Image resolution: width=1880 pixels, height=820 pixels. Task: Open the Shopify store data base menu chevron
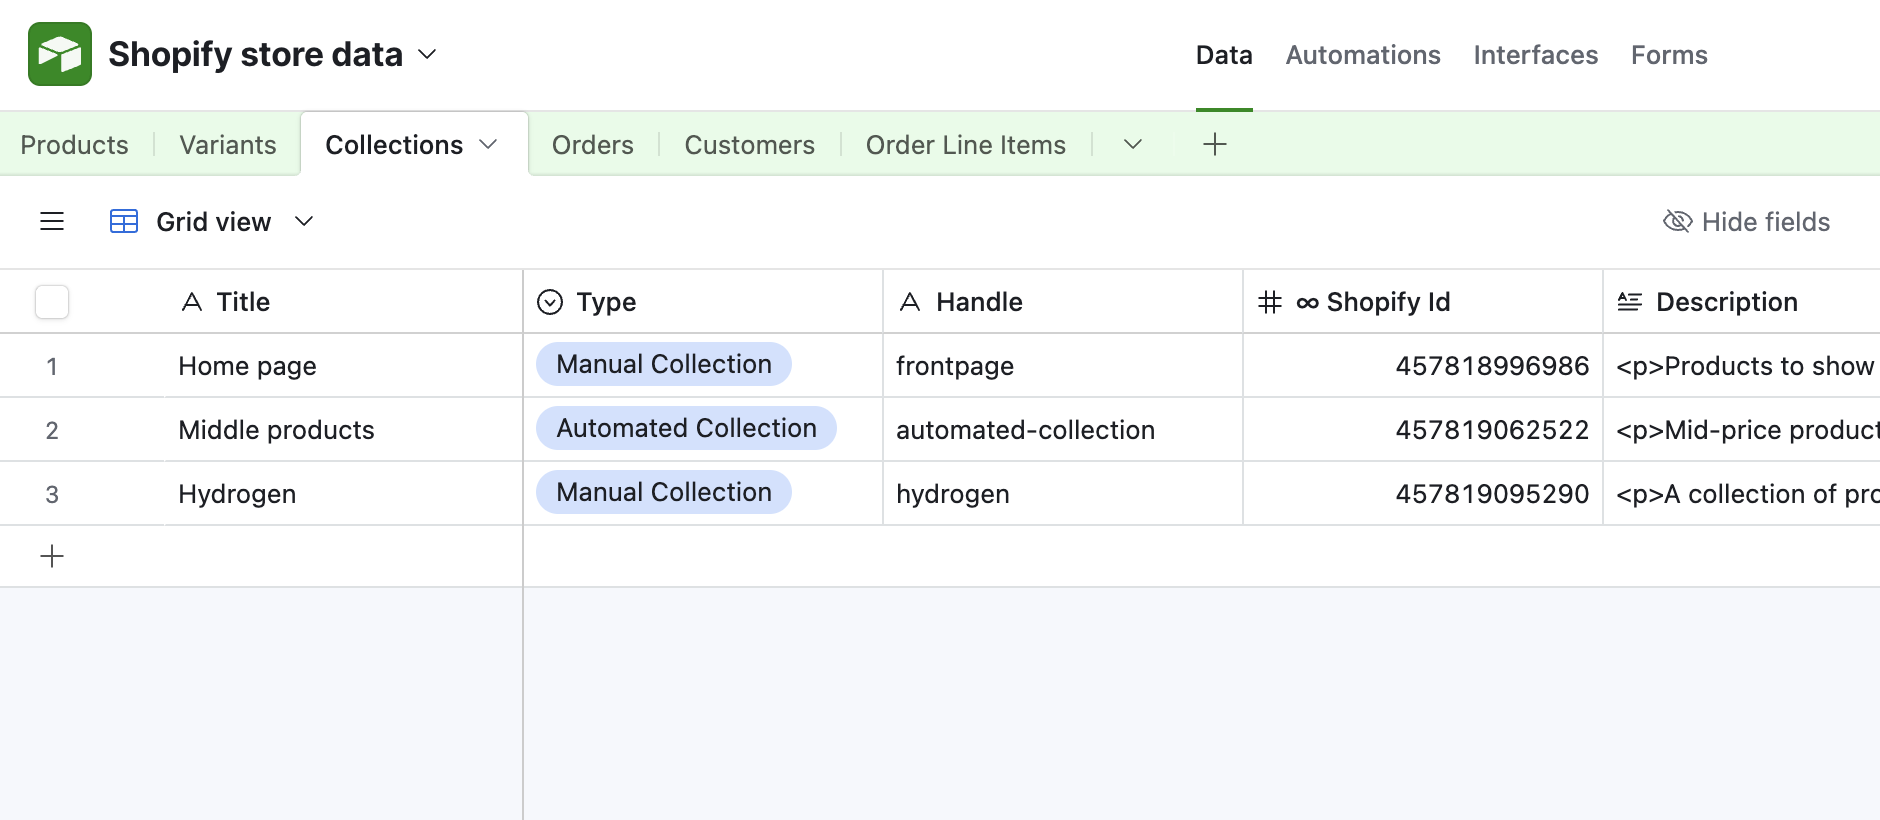(427, 54)
